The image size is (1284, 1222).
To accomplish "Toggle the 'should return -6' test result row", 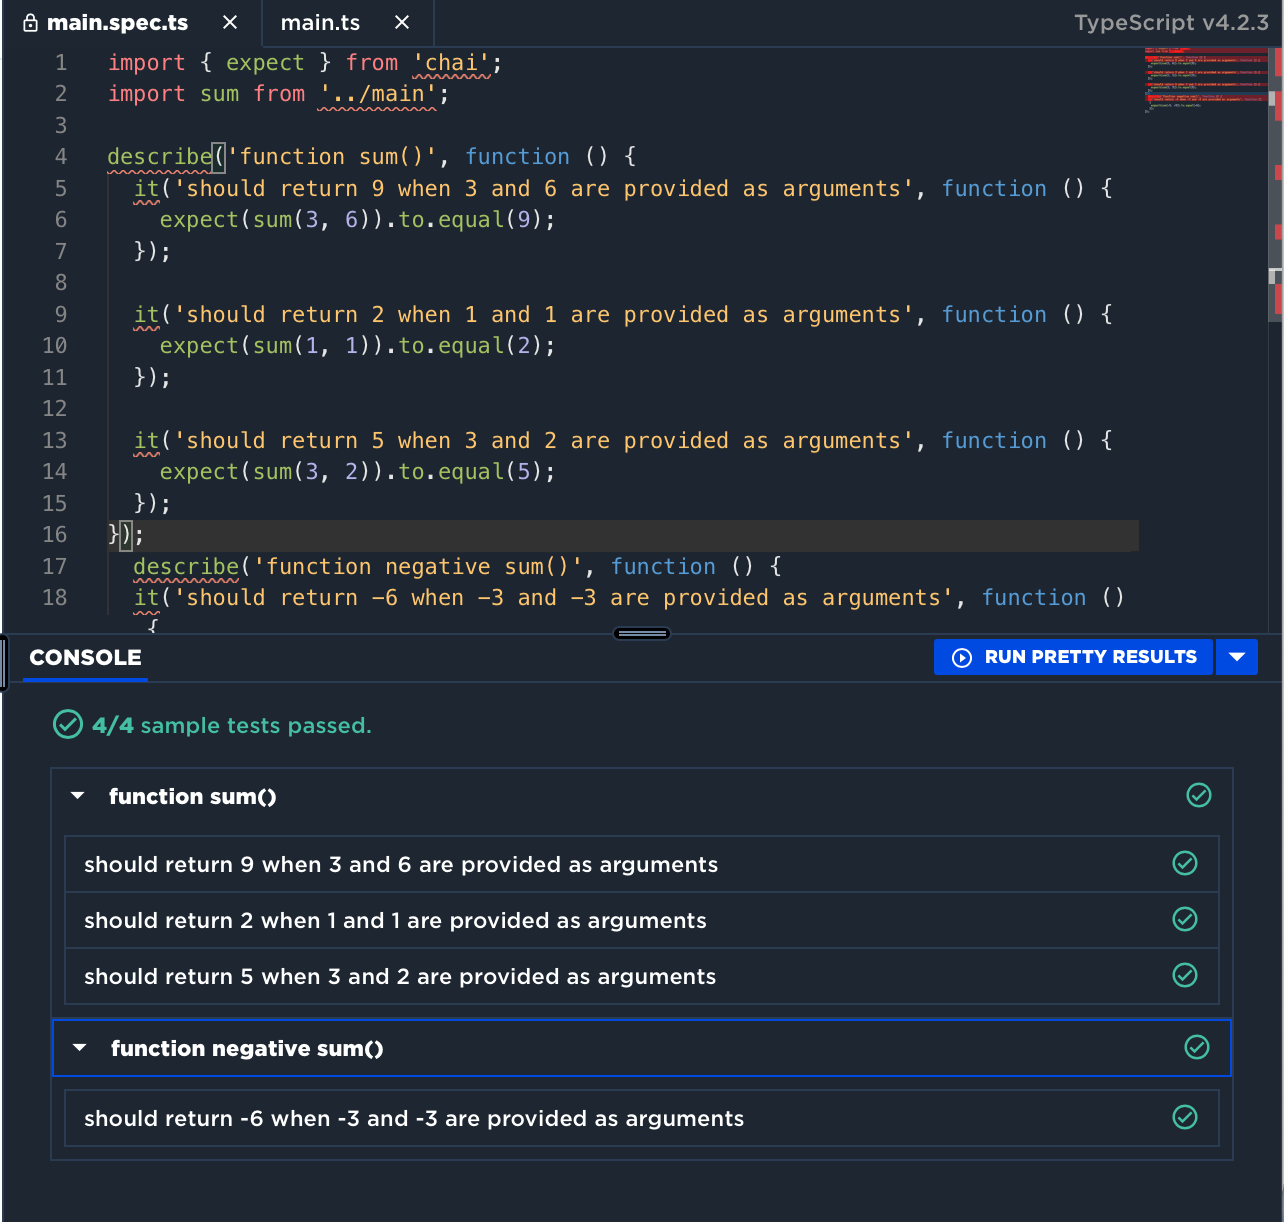I will 640,1117.
